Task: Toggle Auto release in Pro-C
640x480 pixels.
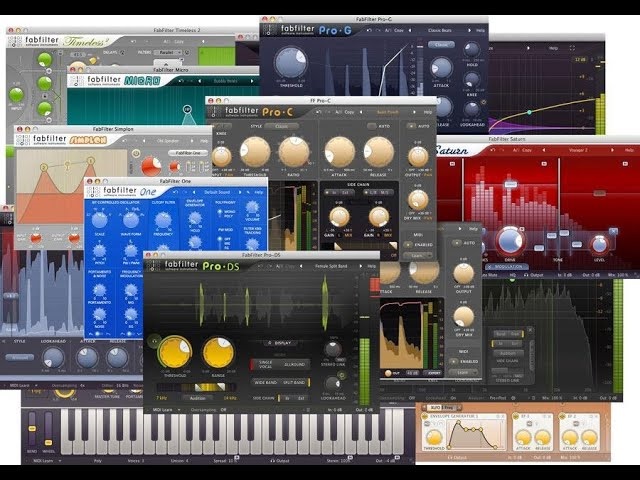Action: pos(371,127)
